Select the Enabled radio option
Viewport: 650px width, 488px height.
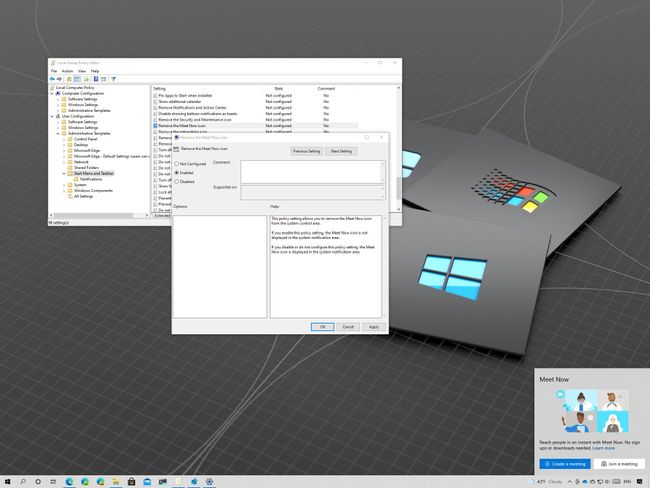pyautogui.click(x=178, y=172)
